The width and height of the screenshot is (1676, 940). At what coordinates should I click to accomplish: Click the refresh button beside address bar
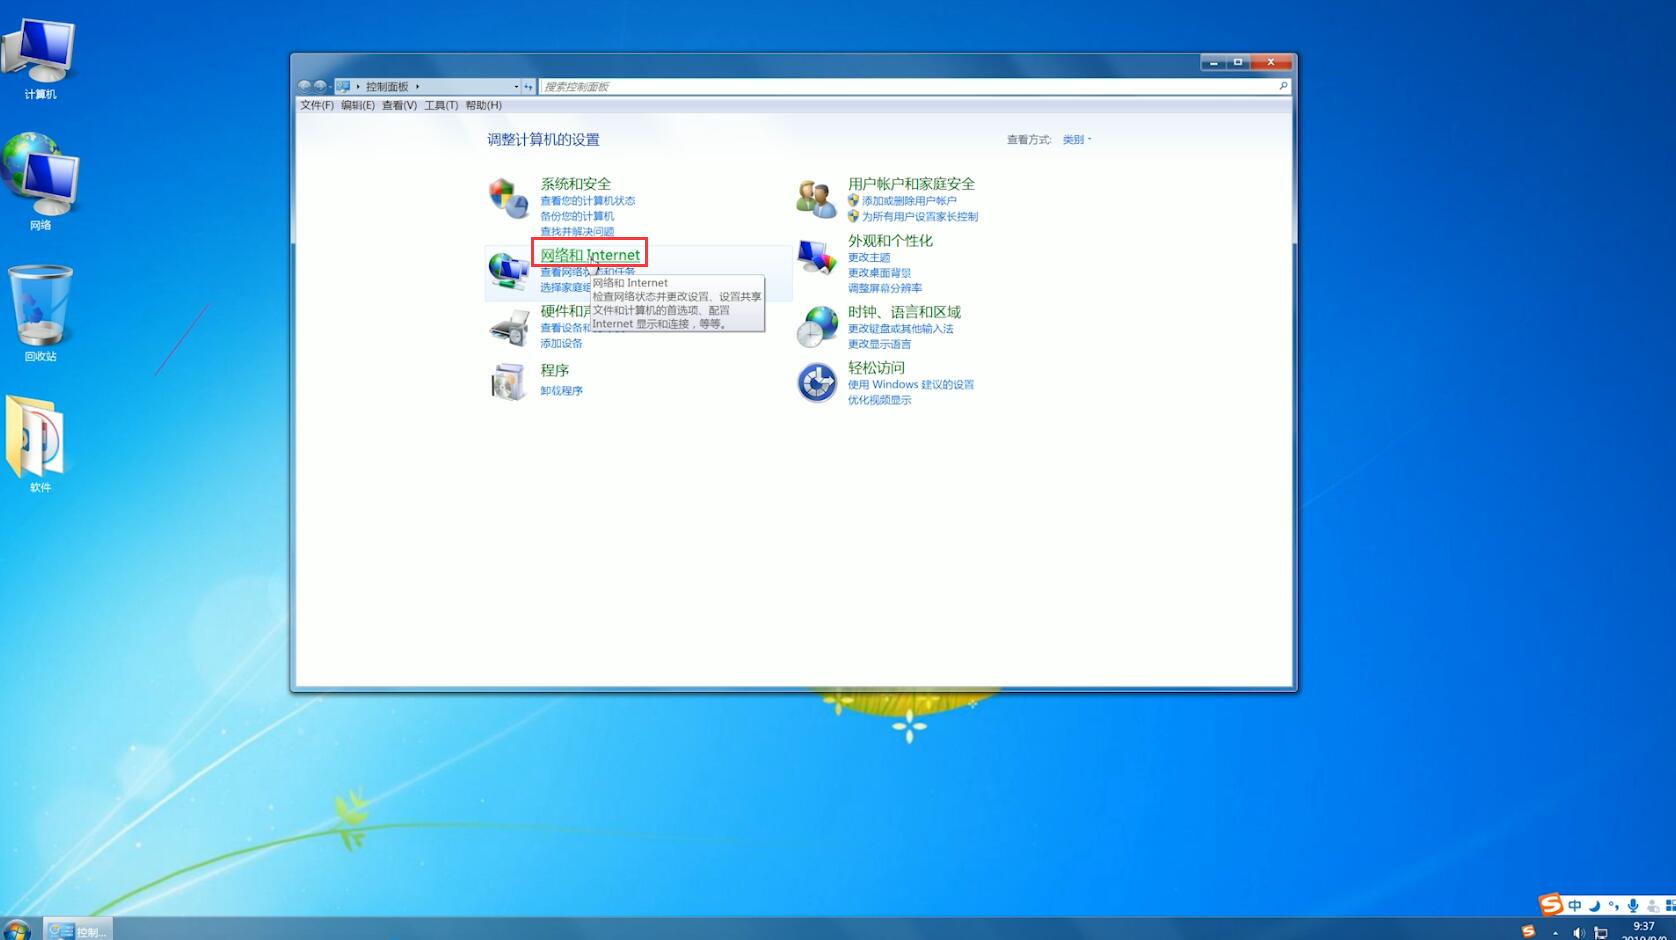[528, 87]
